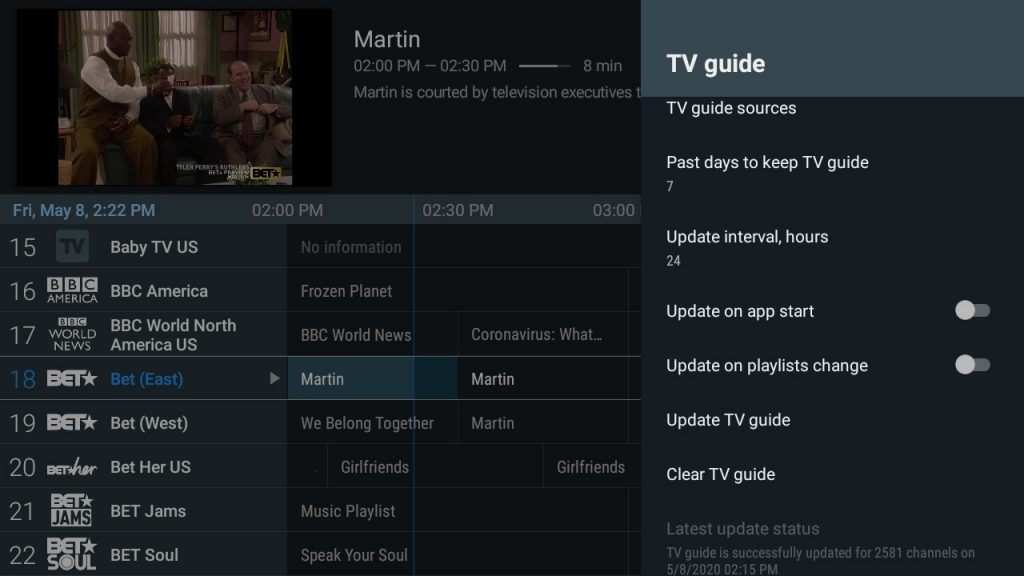1024x576 pixels.
Task: Select Clear TV guide option
Action: (x=832, y=473)
